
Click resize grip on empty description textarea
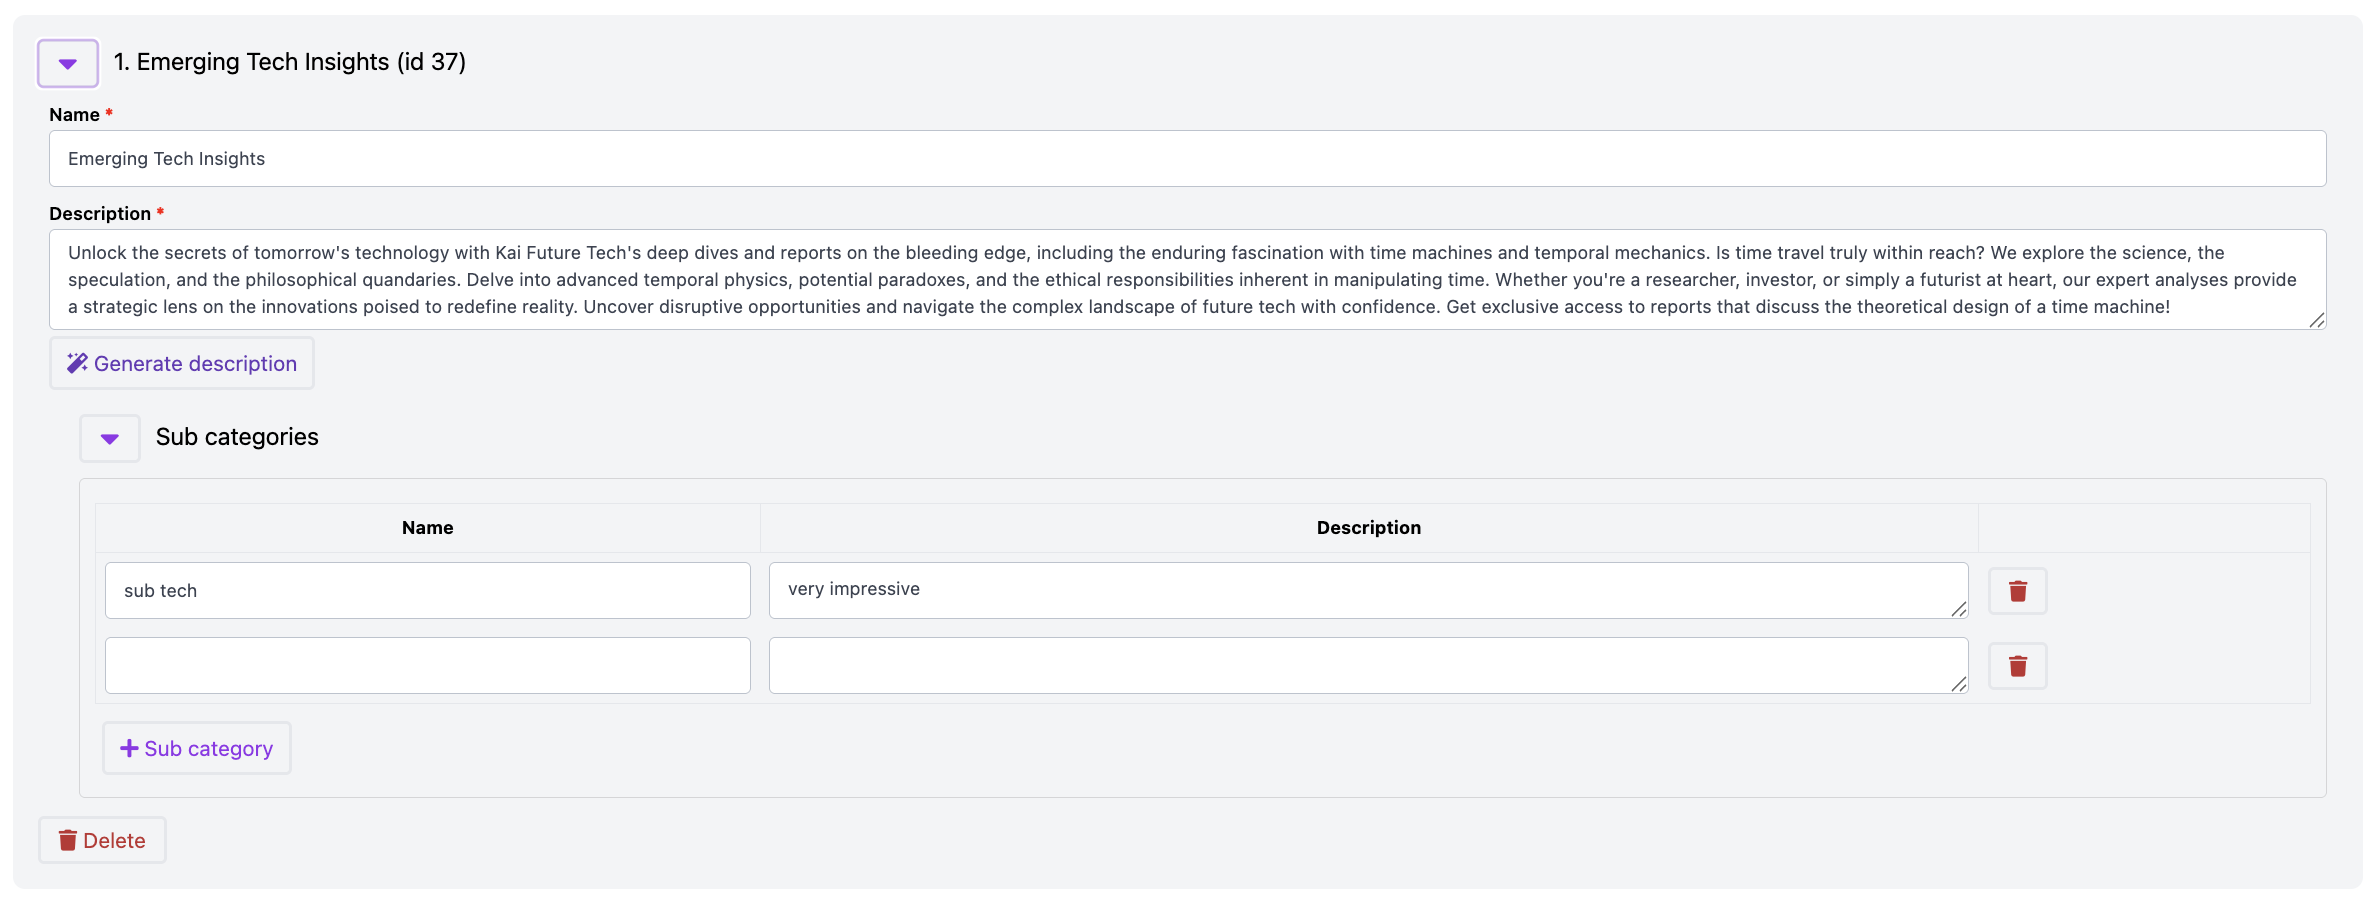point(1958,684)
